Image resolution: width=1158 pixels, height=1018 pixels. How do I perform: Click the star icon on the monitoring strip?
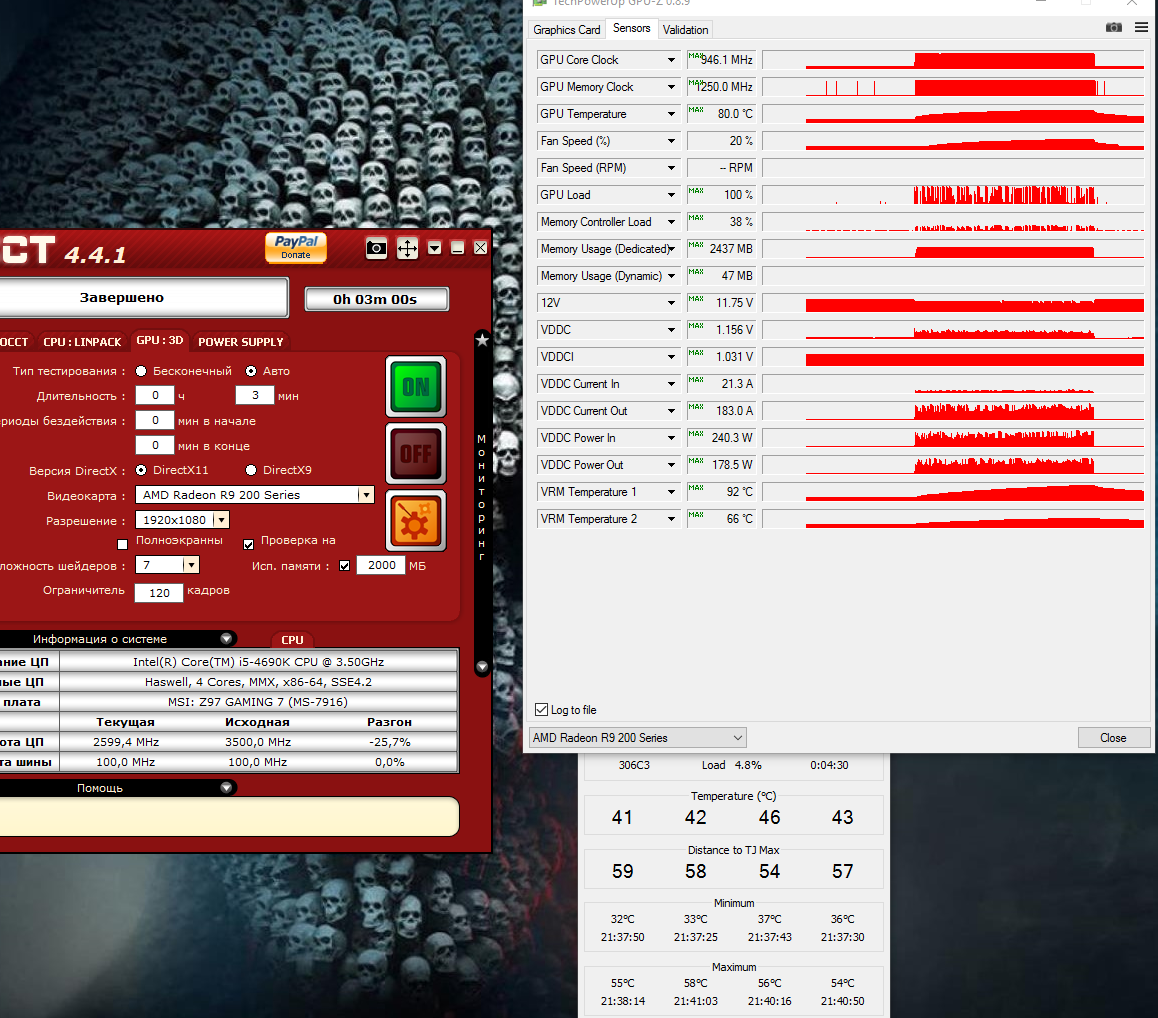point(482,340)
